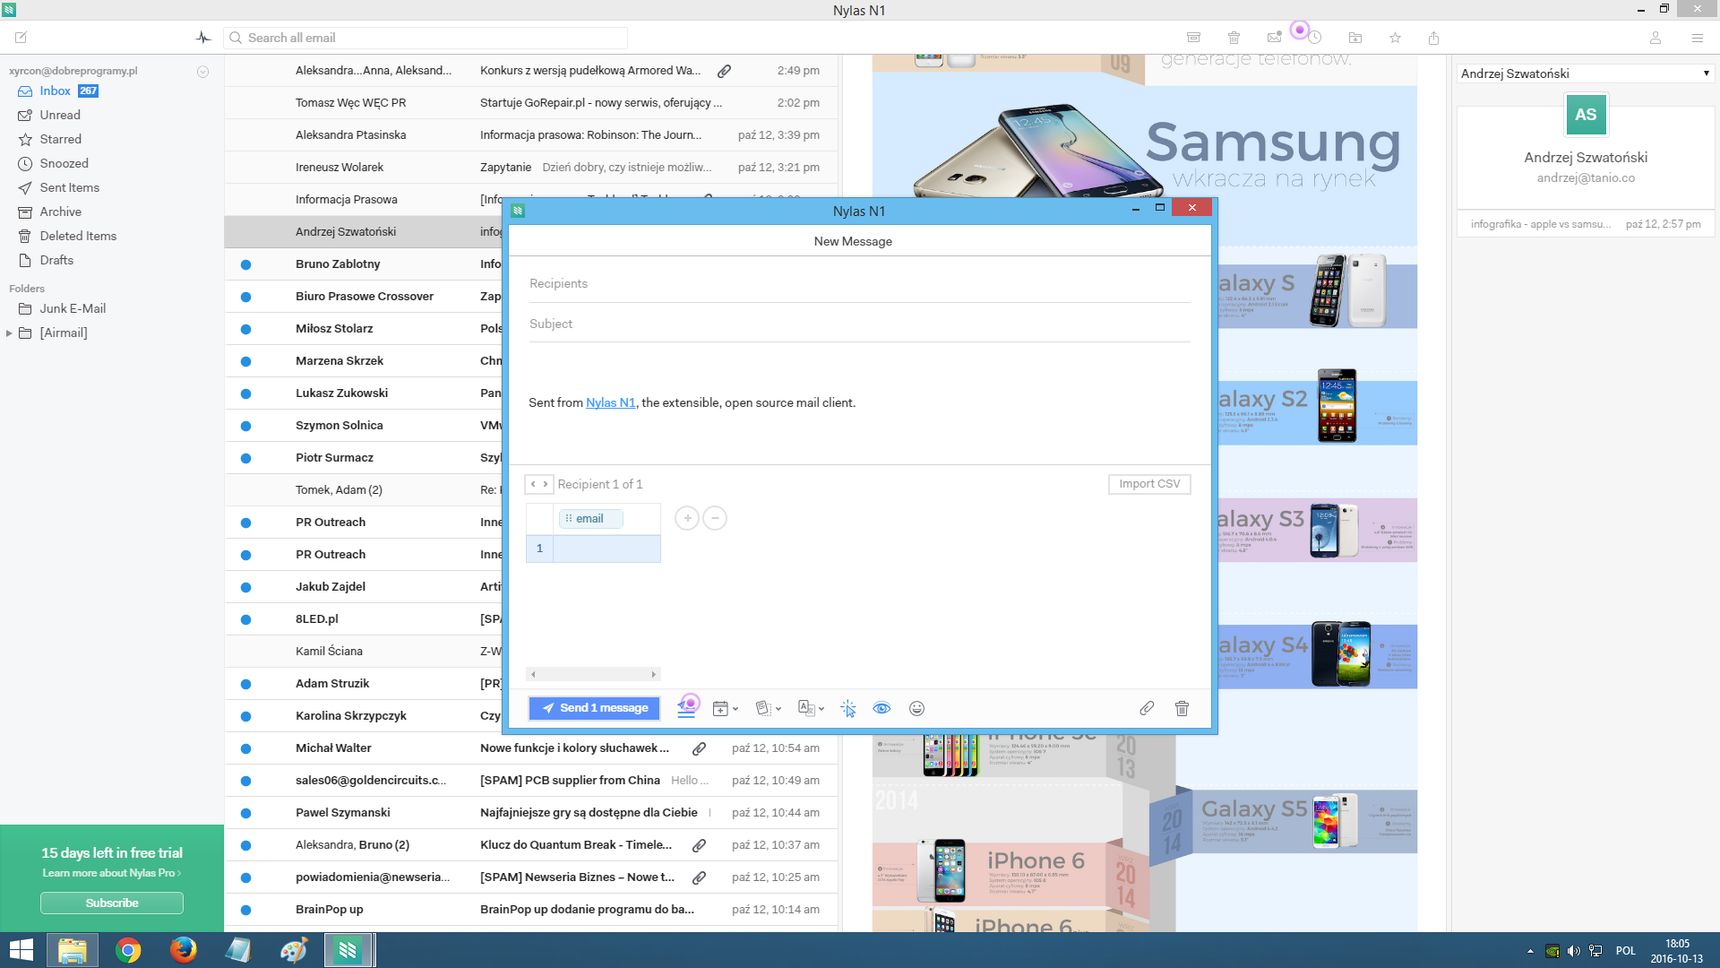Toggle link tracking in the composer

coord(848,708)
